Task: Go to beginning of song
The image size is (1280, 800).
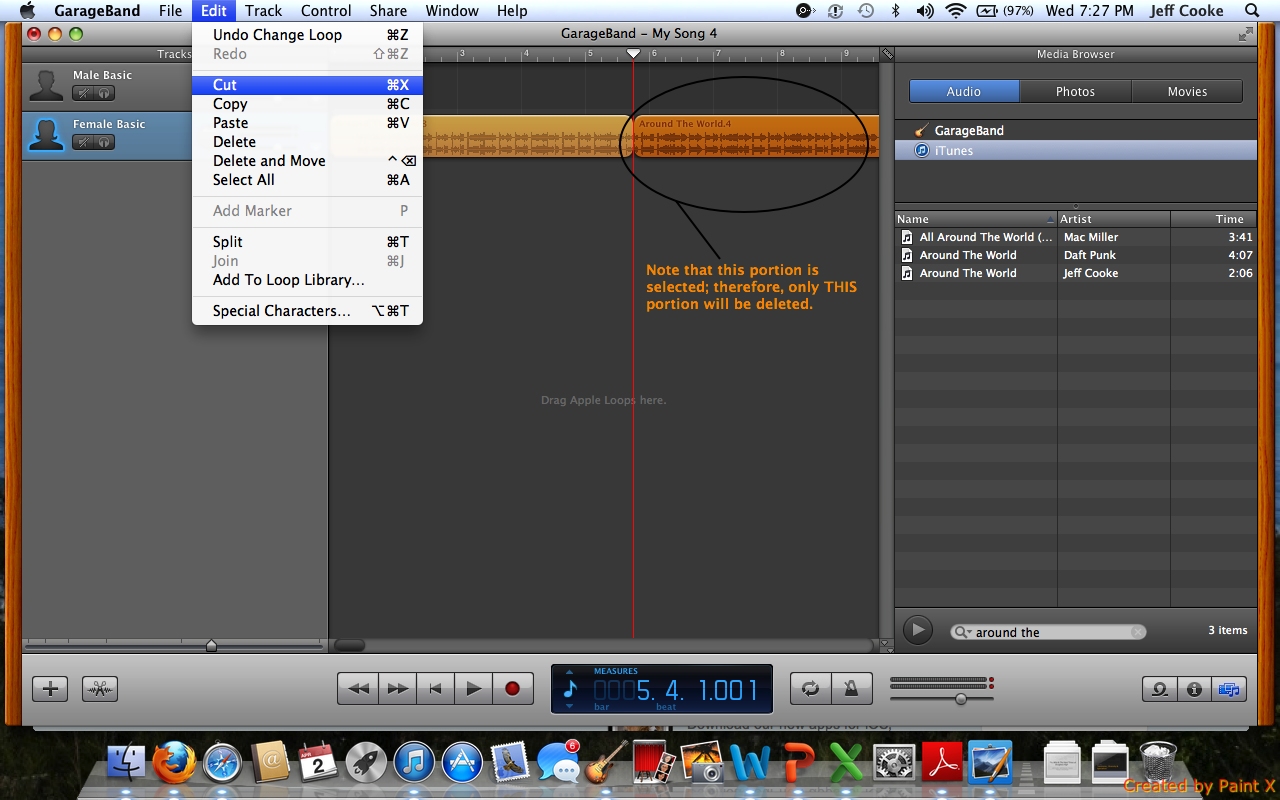Action: 435,688
